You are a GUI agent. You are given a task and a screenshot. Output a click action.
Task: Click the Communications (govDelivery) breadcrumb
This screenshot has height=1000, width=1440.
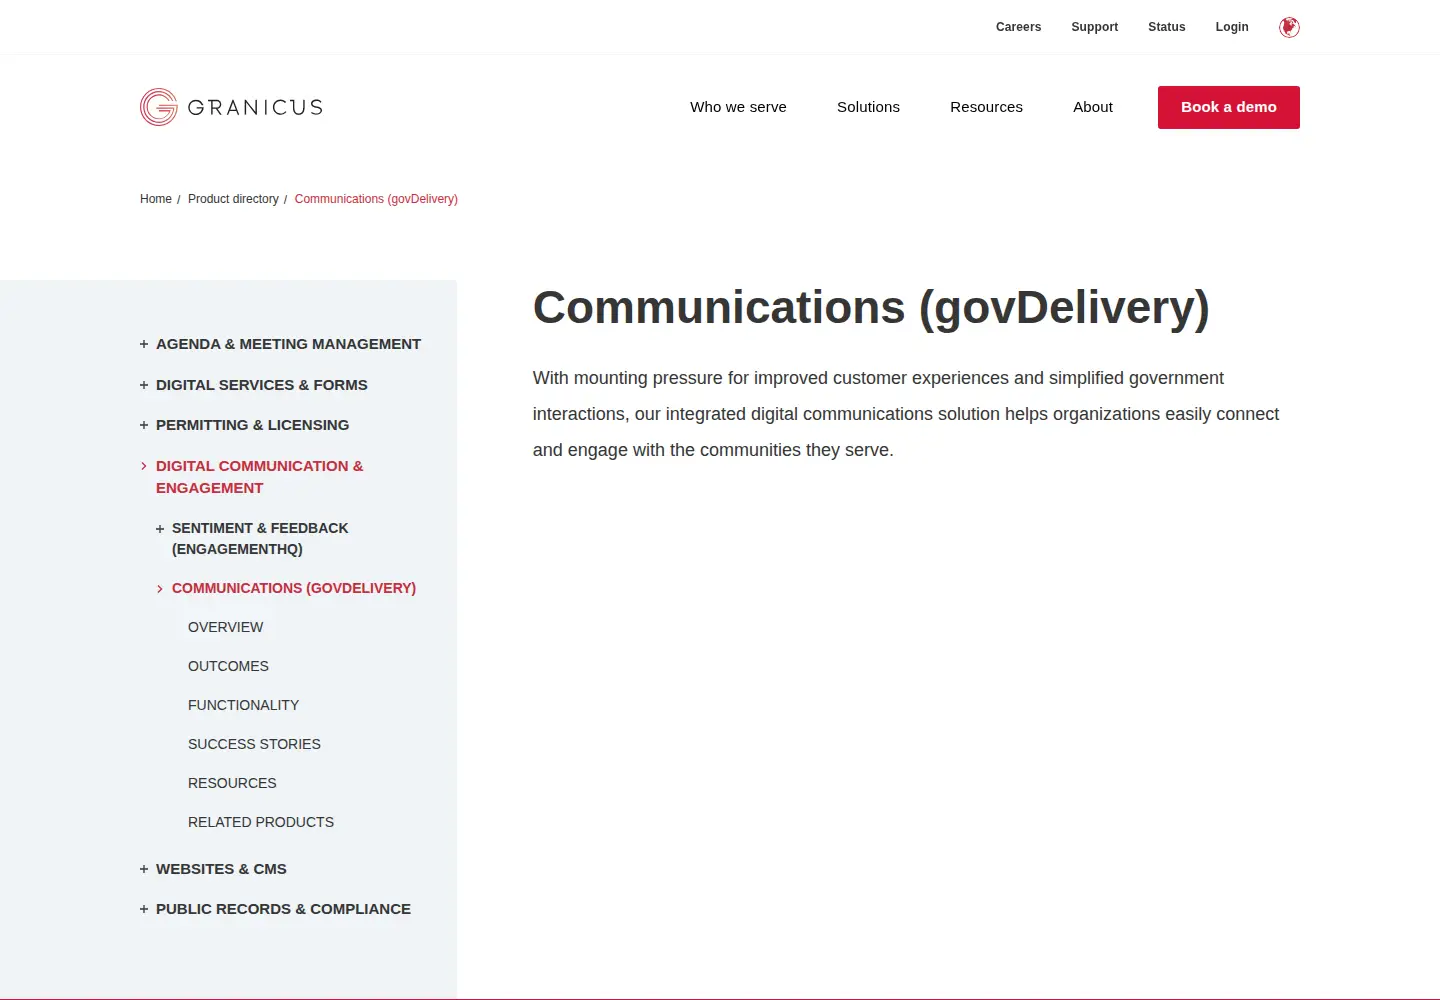[376, 199]
